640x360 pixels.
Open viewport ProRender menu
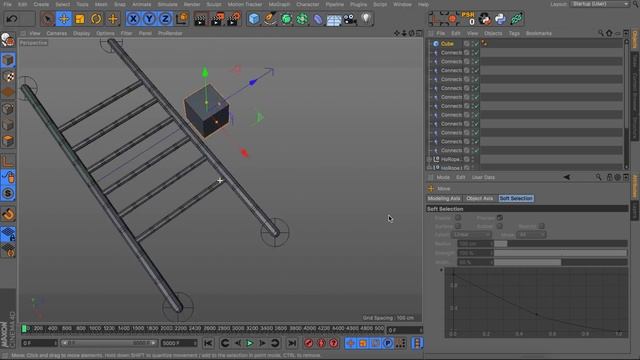[x=170, y=33]
